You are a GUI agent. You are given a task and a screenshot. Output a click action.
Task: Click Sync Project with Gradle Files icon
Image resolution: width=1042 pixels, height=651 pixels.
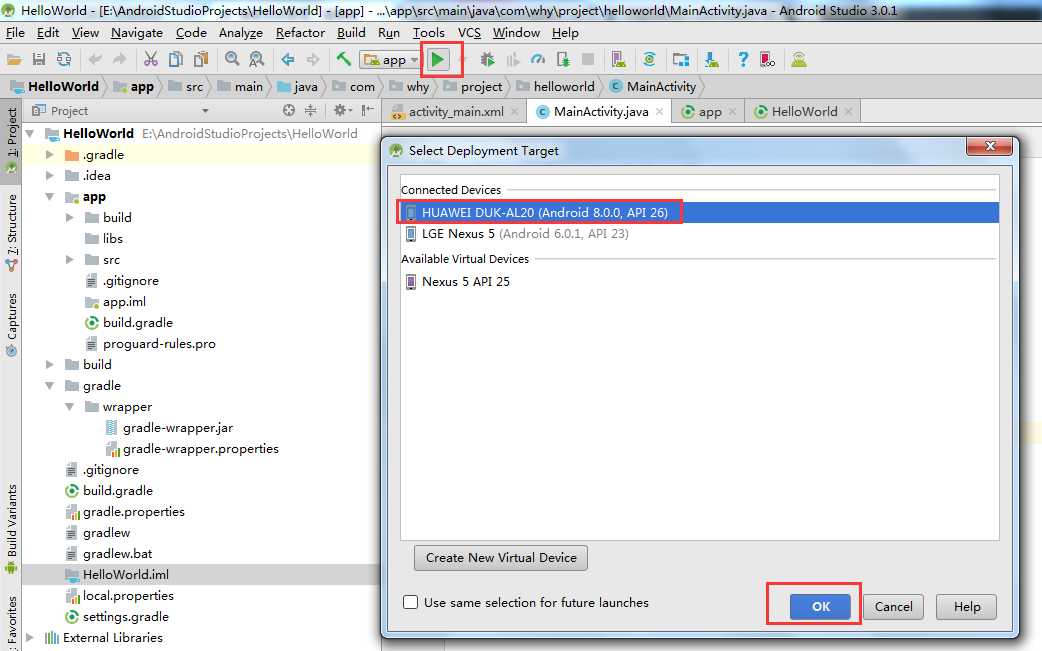[649, 60]
